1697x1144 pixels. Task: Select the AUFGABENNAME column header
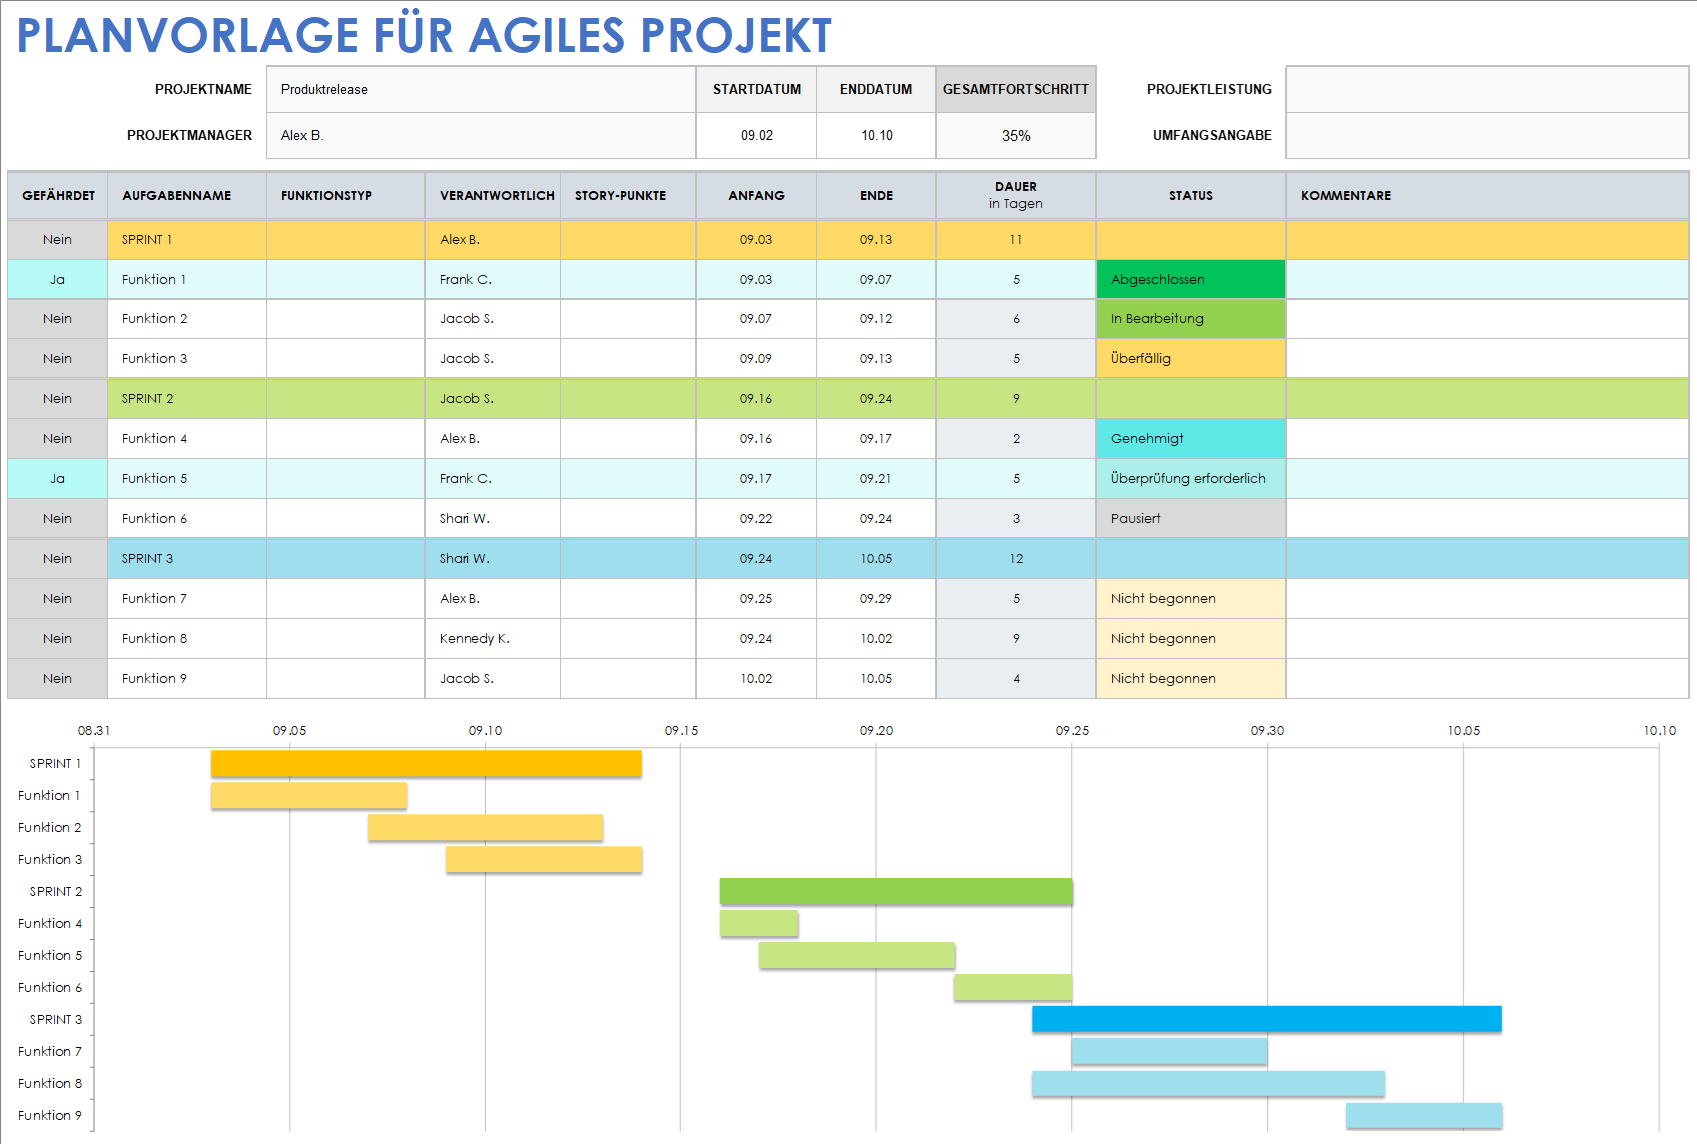tap(187, 195)
